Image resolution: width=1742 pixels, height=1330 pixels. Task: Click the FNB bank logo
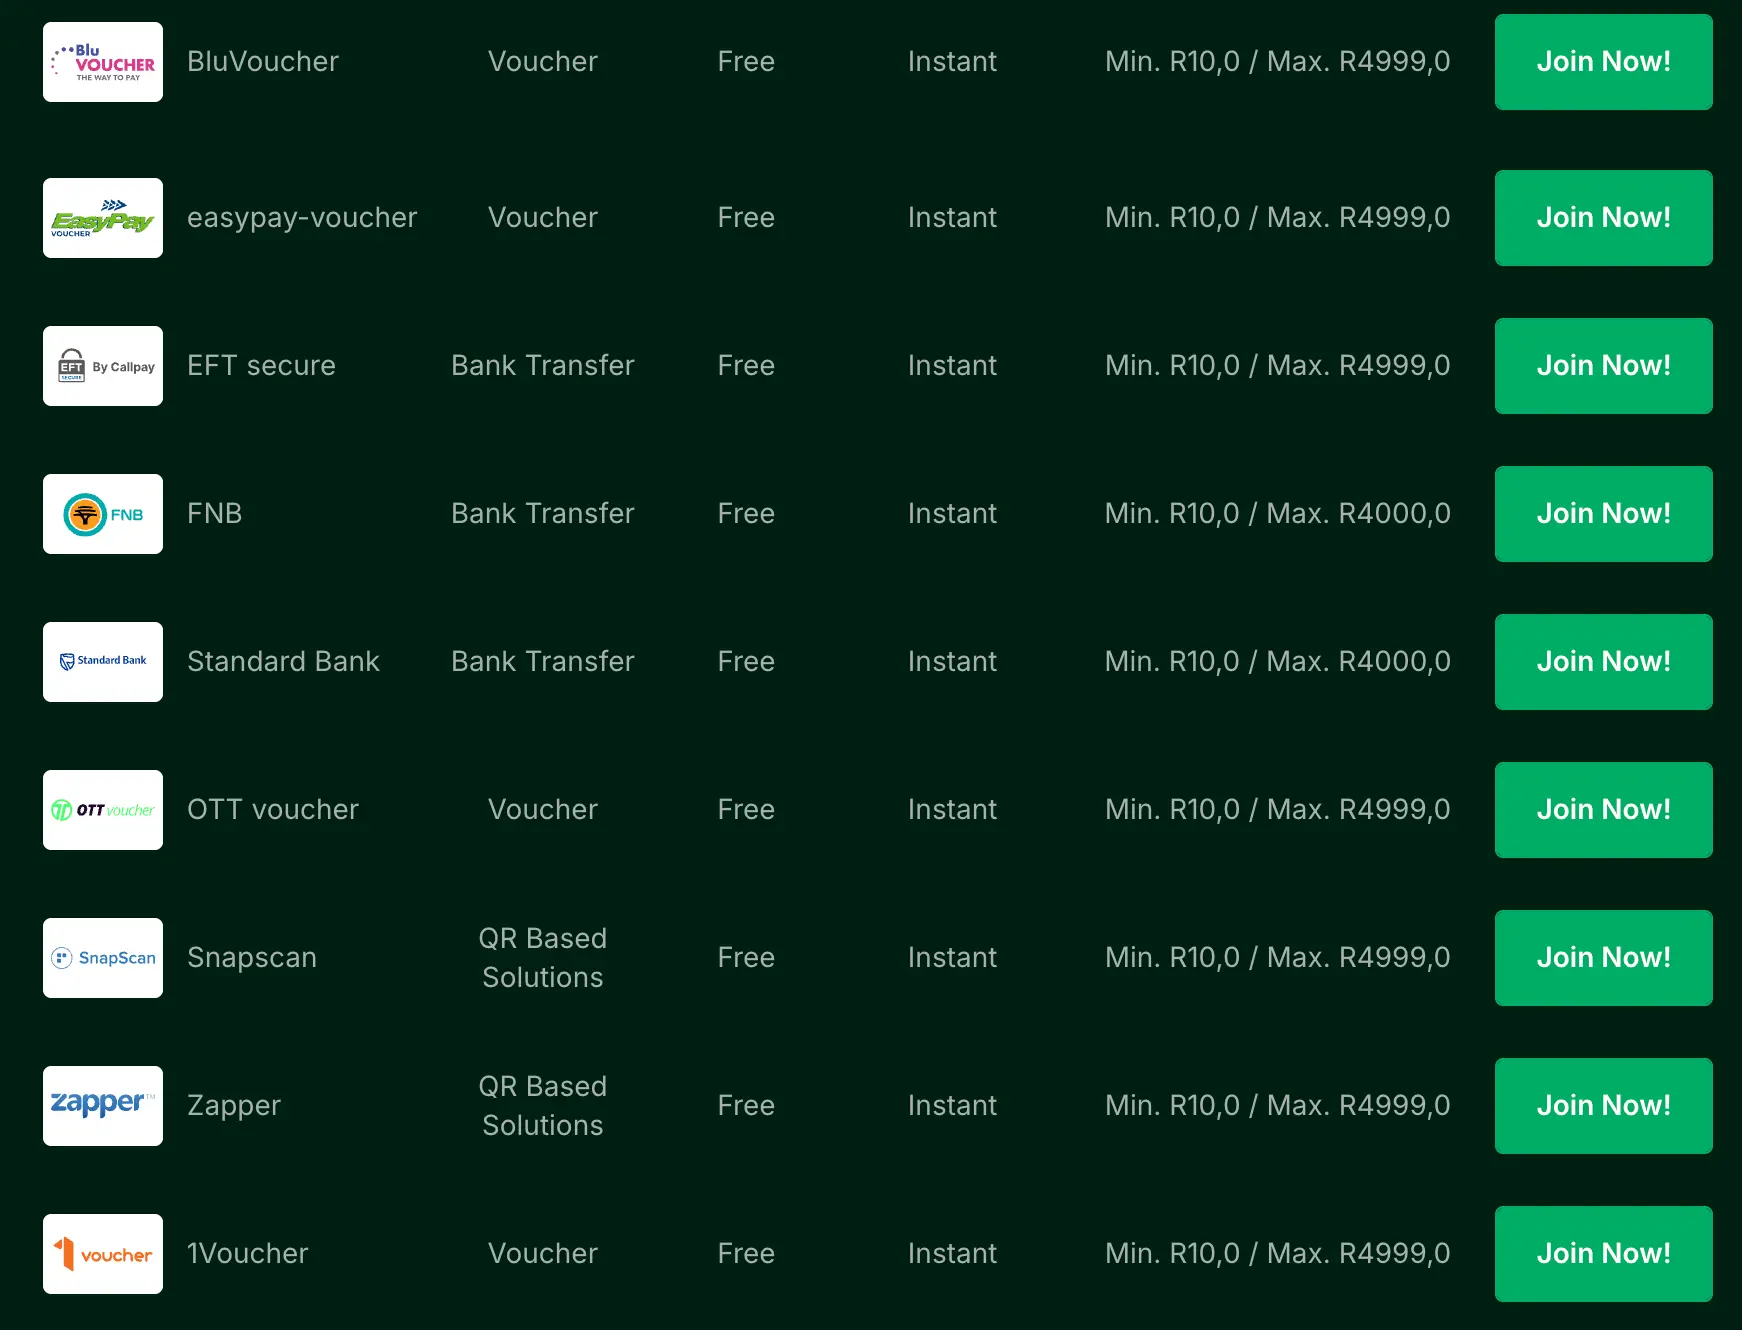(103, 514)
